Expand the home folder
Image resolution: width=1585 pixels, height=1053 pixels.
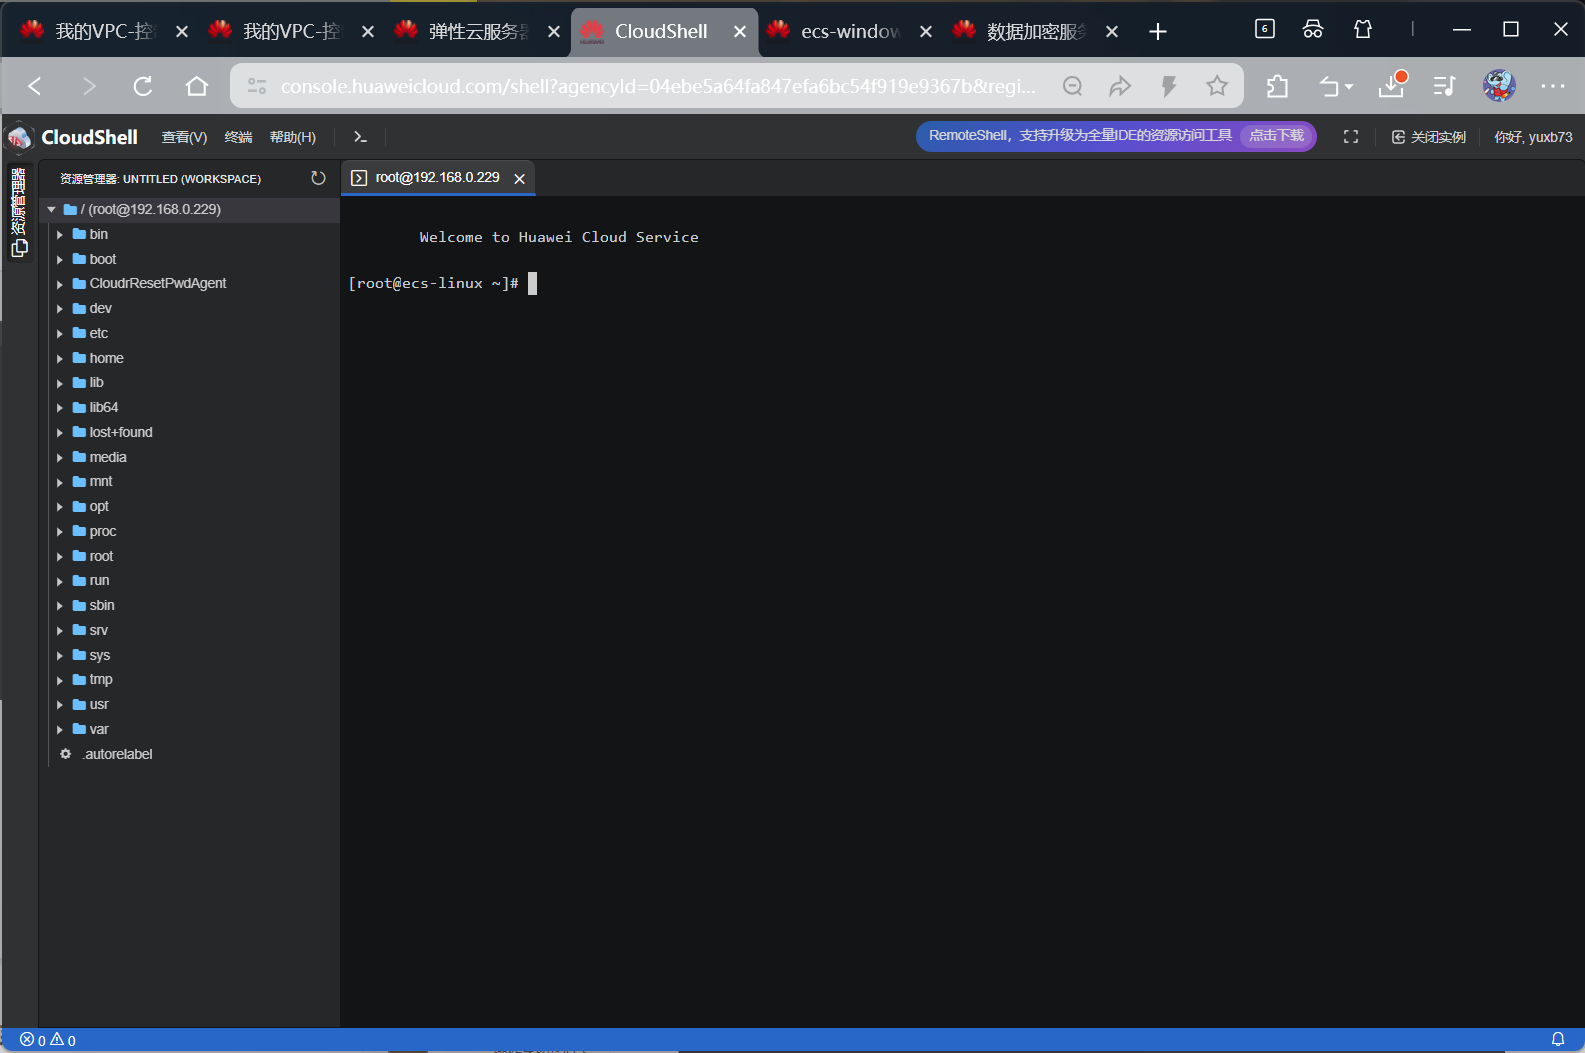[60, 359]
